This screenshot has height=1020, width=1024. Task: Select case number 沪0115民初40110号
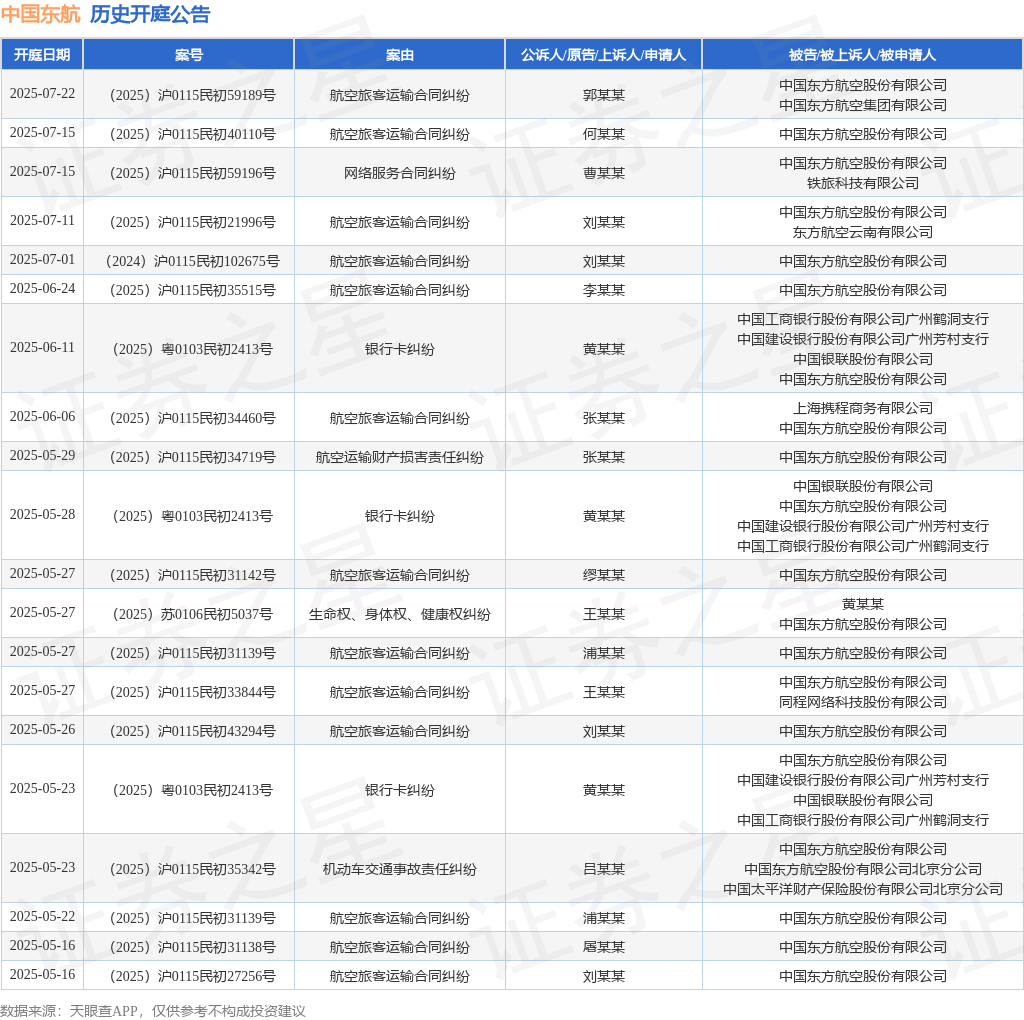(192, 135)
